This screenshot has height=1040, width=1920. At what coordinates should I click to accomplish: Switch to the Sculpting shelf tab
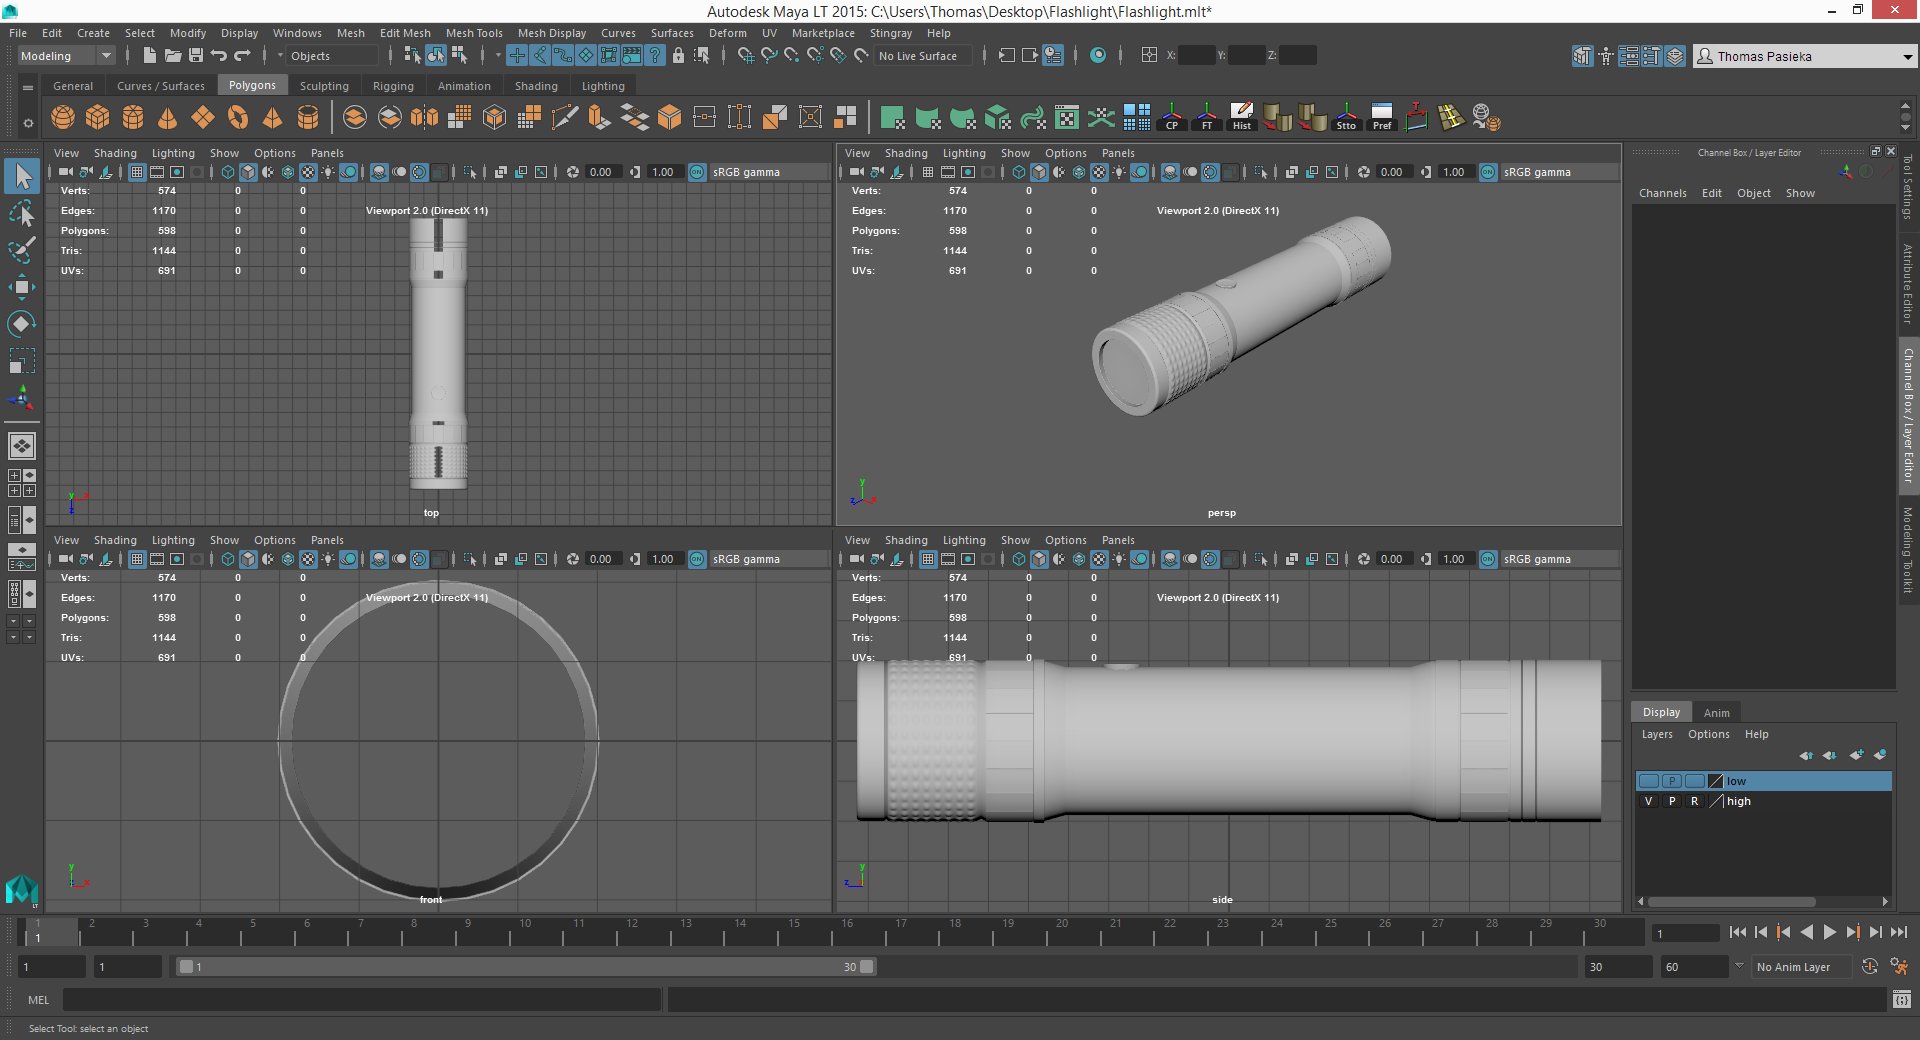[x=324, y=86]
